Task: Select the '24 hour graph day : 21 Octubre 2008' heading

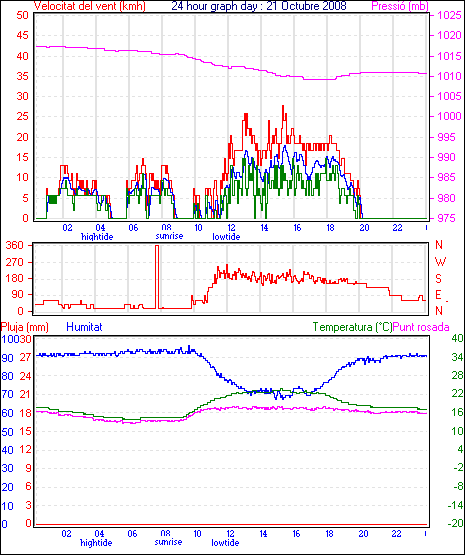Action: point(259,6)
